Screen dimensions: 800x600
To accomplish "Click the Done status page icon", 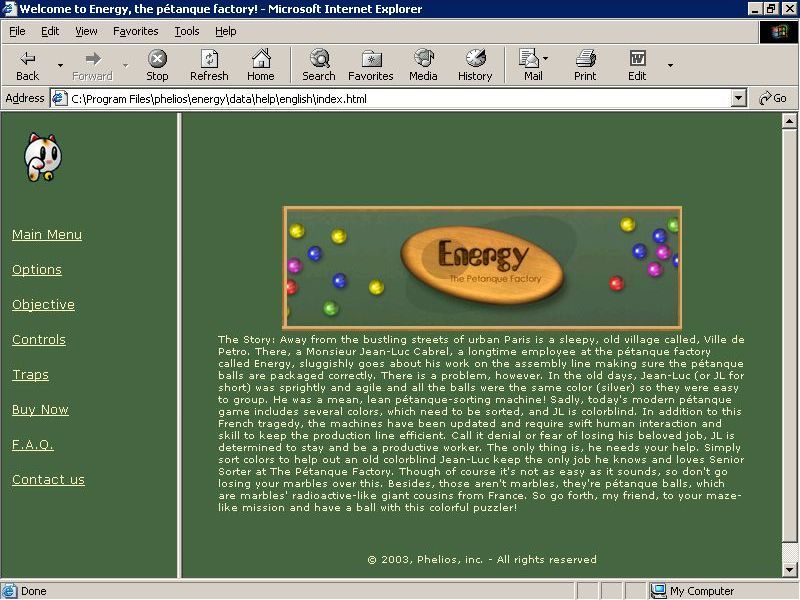I will click(x=9, y=591).
